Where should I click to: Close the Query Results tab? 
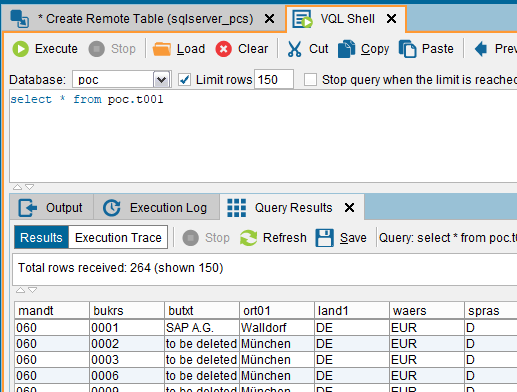pyautogui.click(x=349, y=208)
